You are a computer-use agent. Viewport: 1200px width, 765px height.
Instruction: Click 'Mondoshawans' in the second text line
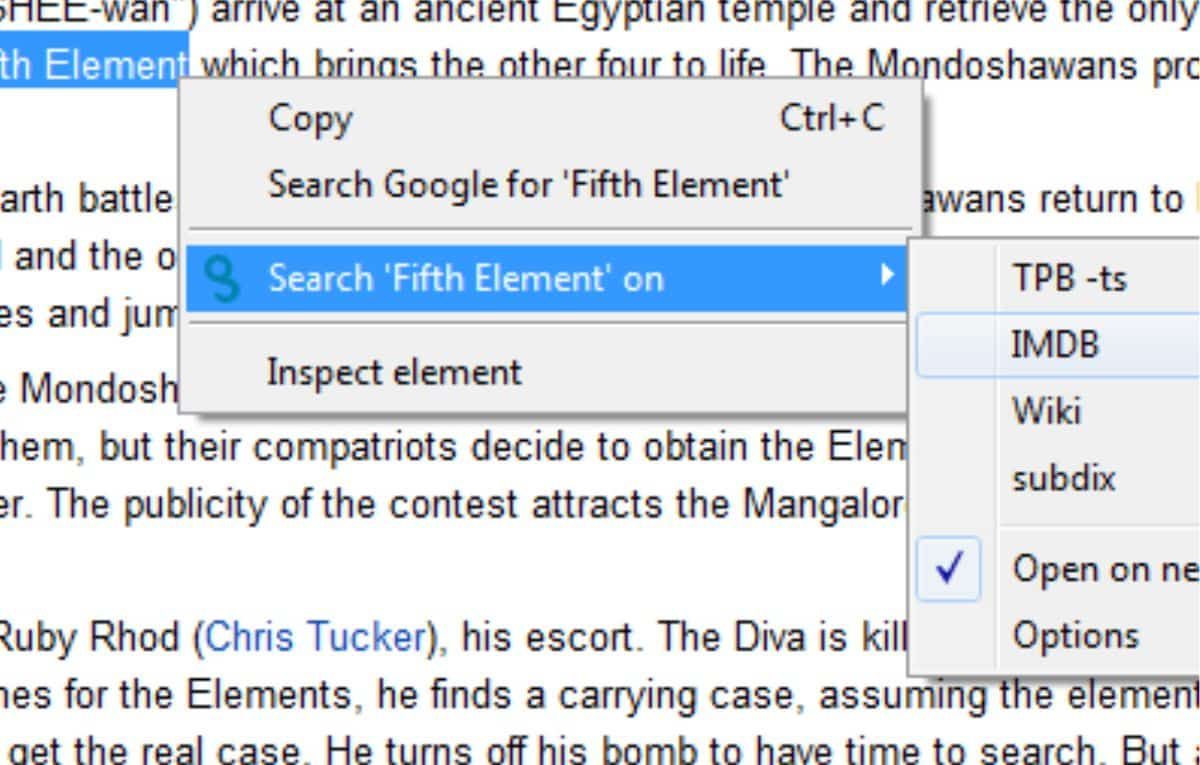[999, 66]
